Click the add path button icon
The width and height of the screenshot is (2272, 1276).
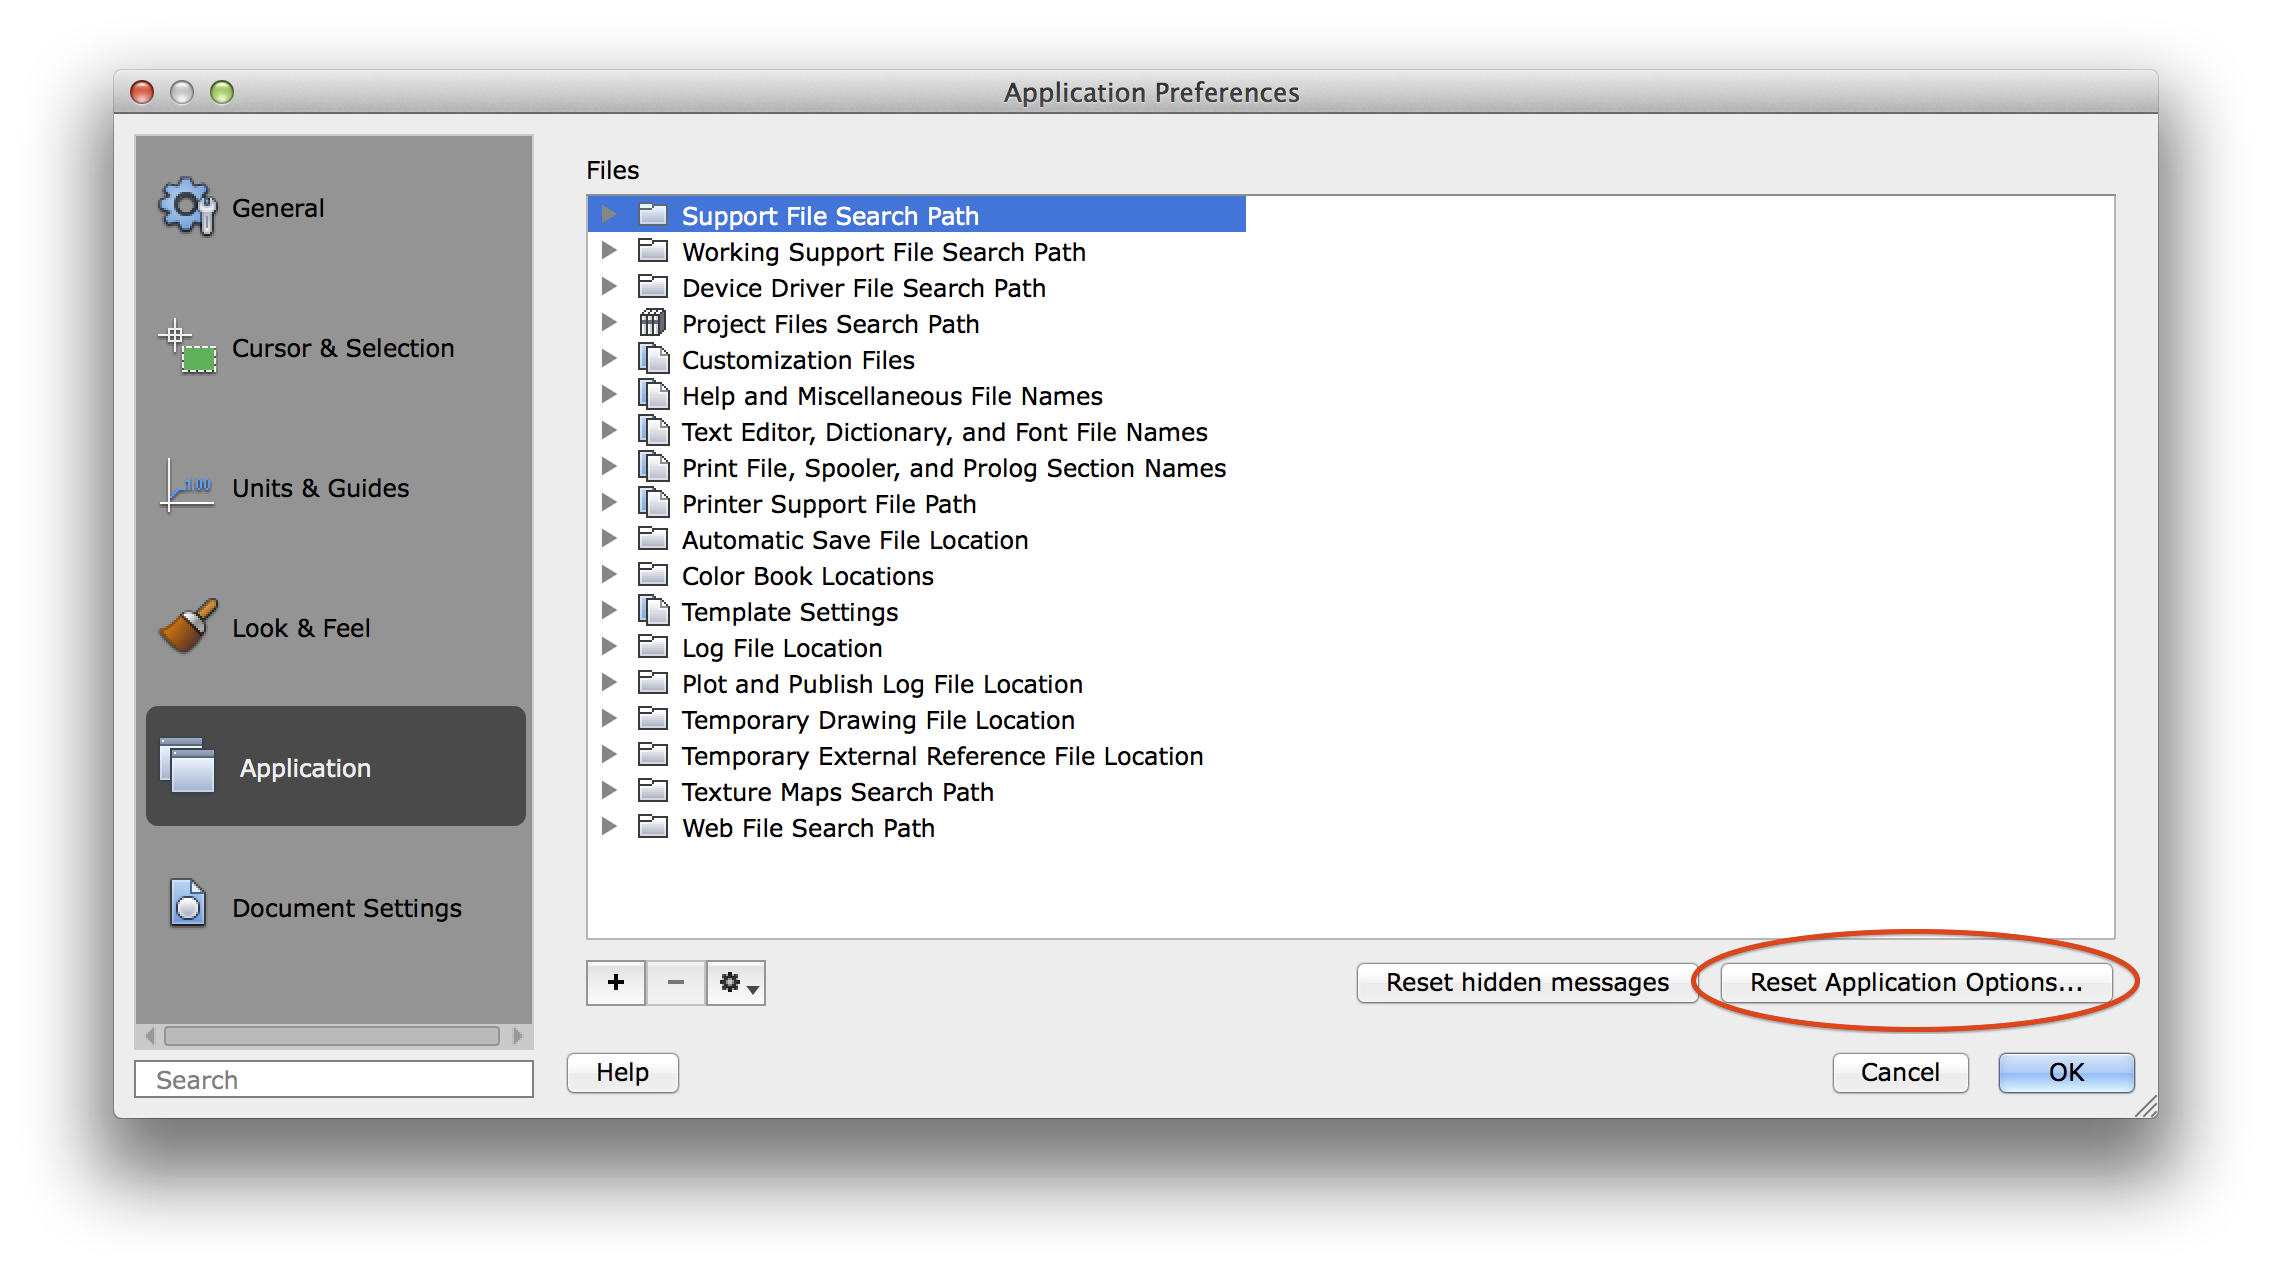click(616, 983)
